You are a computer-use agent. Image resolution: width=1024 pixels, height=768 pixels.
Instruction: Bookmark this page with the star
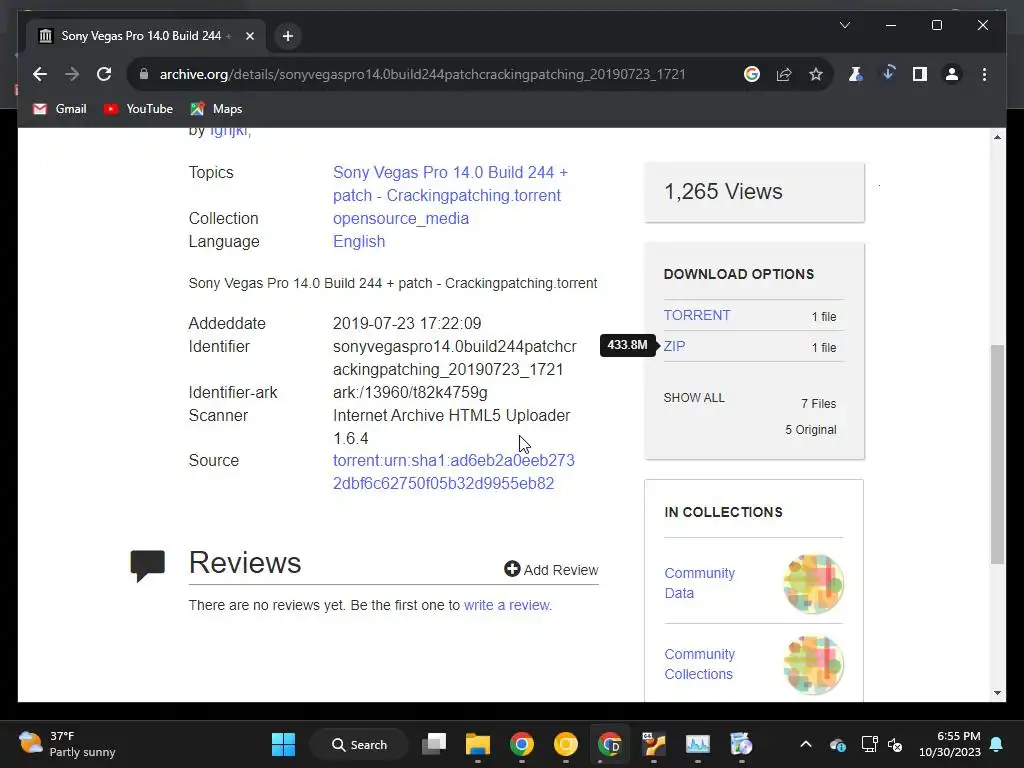click(x=816, y=74)
